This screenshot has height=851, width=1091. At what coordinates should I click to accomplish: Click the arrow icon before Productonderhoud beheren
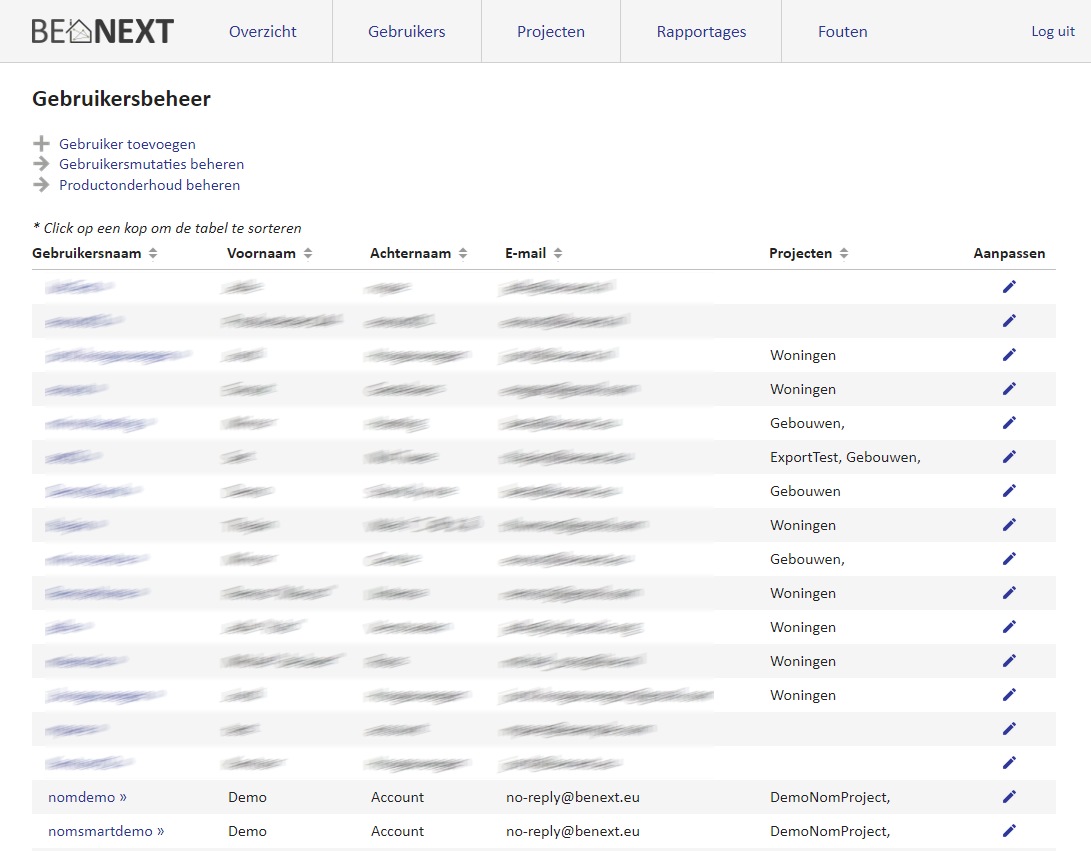41,184
